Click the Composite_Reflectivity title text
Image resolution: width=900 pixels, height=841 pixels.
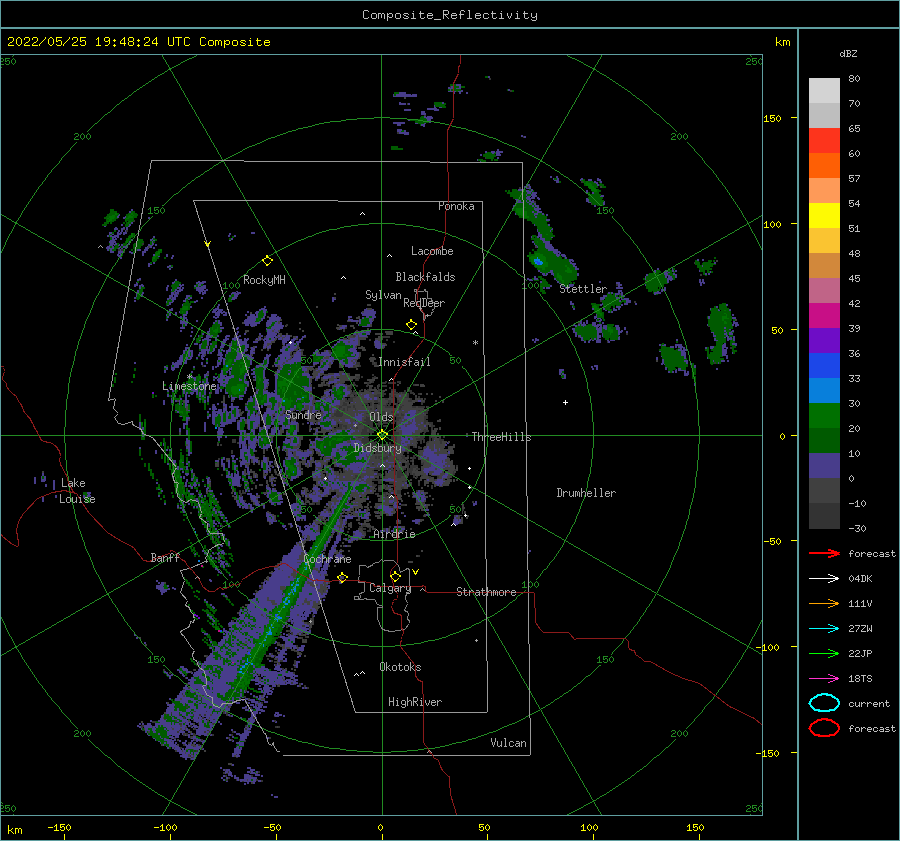[x=449, y=15]
